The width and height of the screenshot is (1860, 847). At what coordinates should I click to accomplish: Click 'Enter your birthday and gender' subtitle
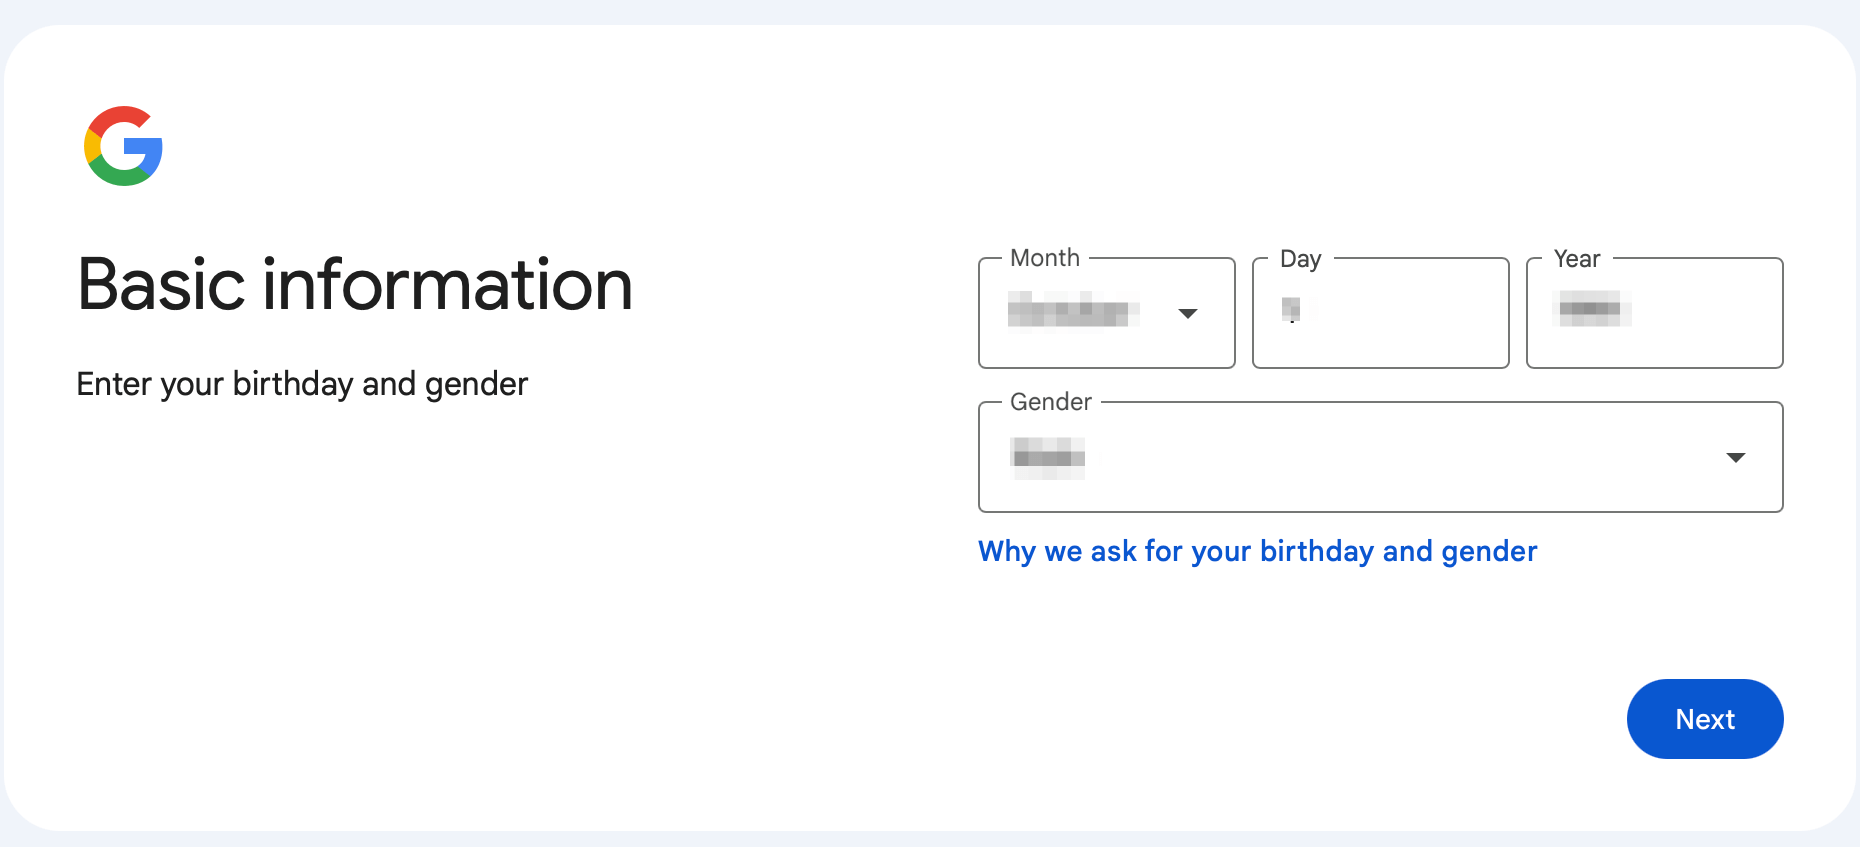coord(302,384)
